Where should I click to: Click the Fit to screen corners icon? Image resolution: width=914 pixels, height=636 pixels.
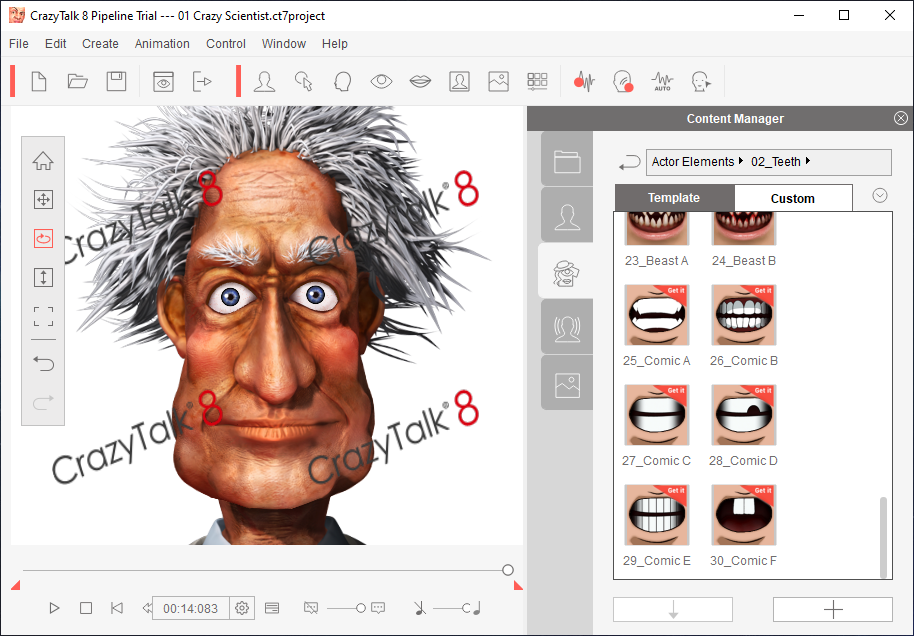tap(43, 317)
